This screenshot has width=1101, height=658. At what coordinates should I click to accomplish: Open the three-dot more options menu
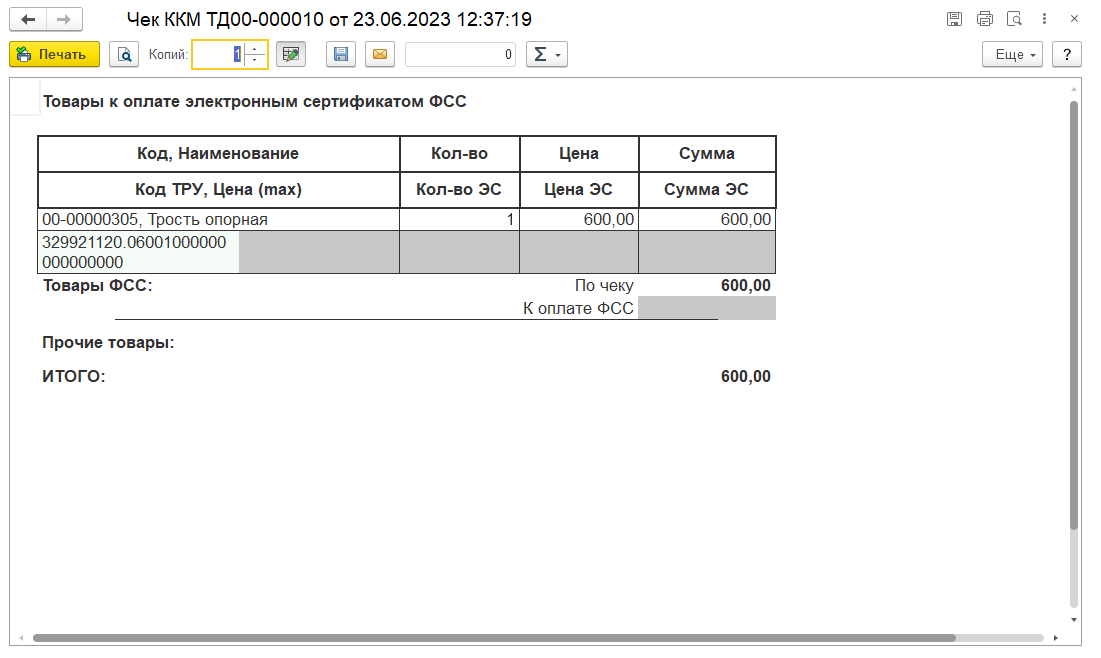click(x=1044, y=19)
